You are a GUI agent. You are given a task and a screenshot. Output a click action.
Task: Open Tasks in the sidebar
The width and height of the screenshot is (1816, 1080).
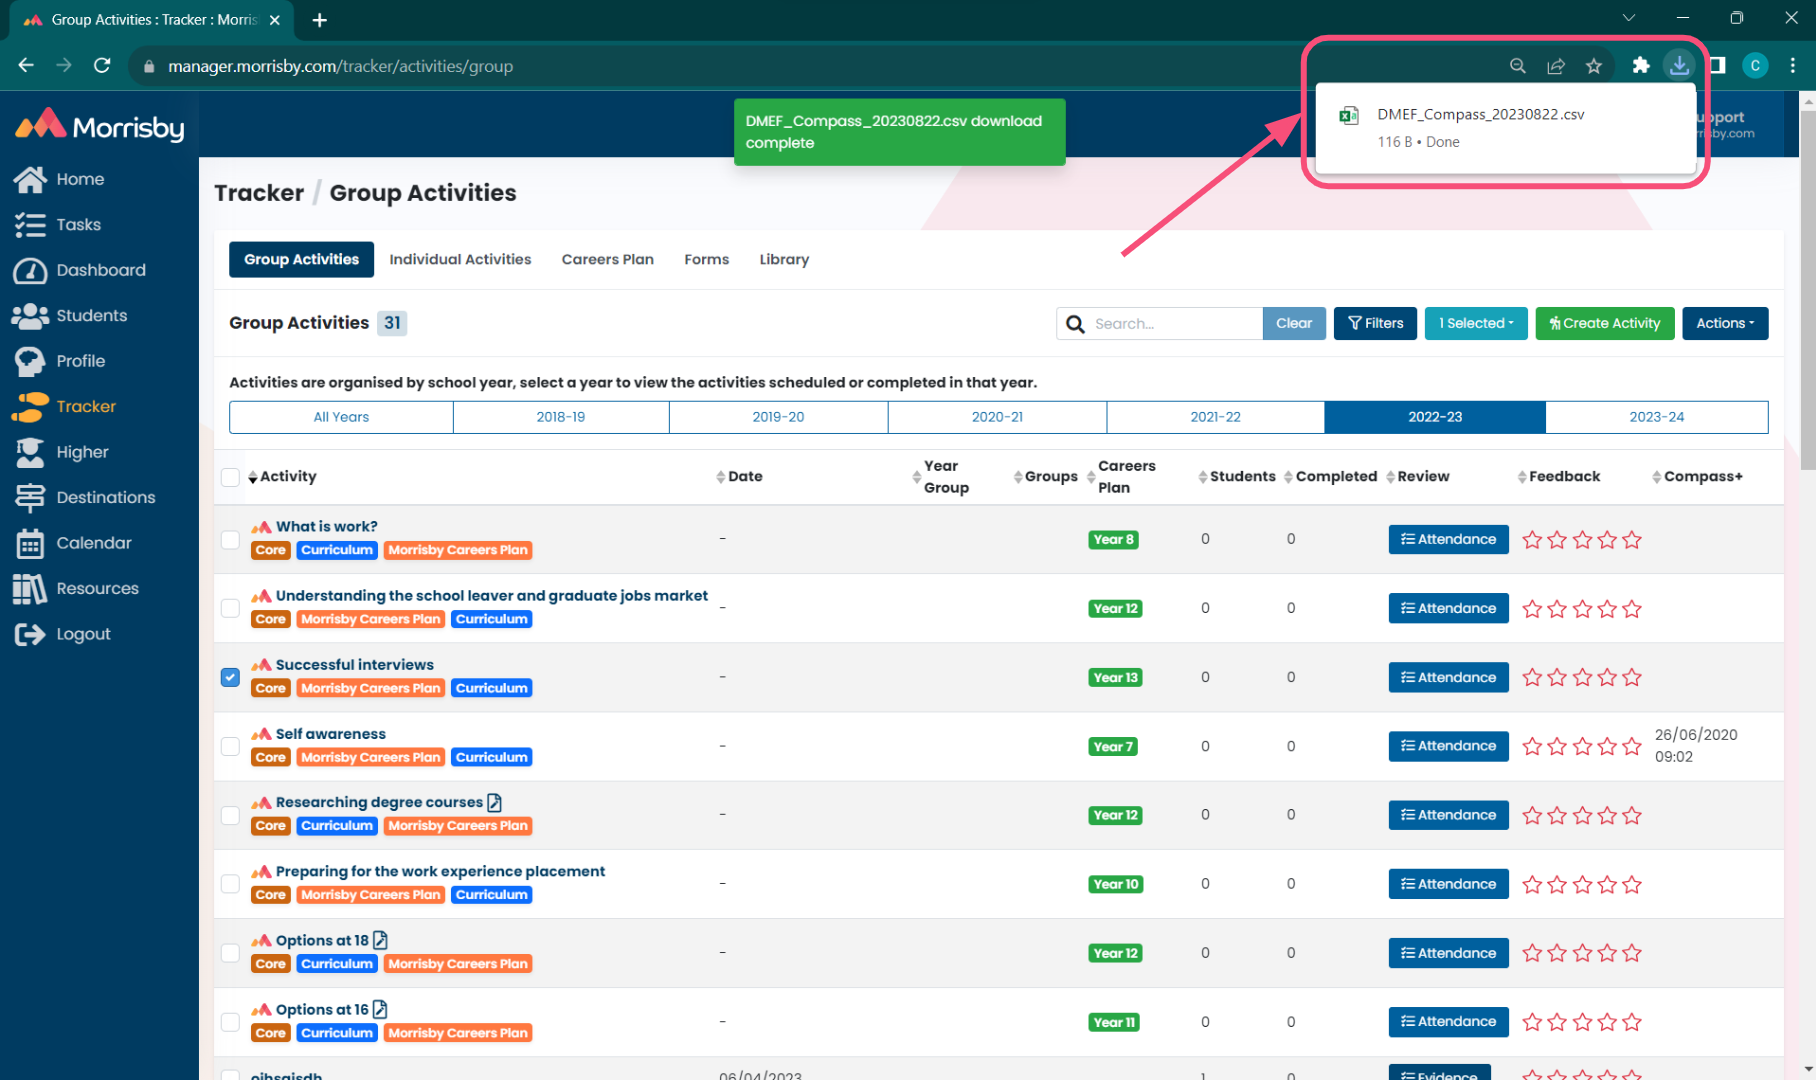[58, 225]
